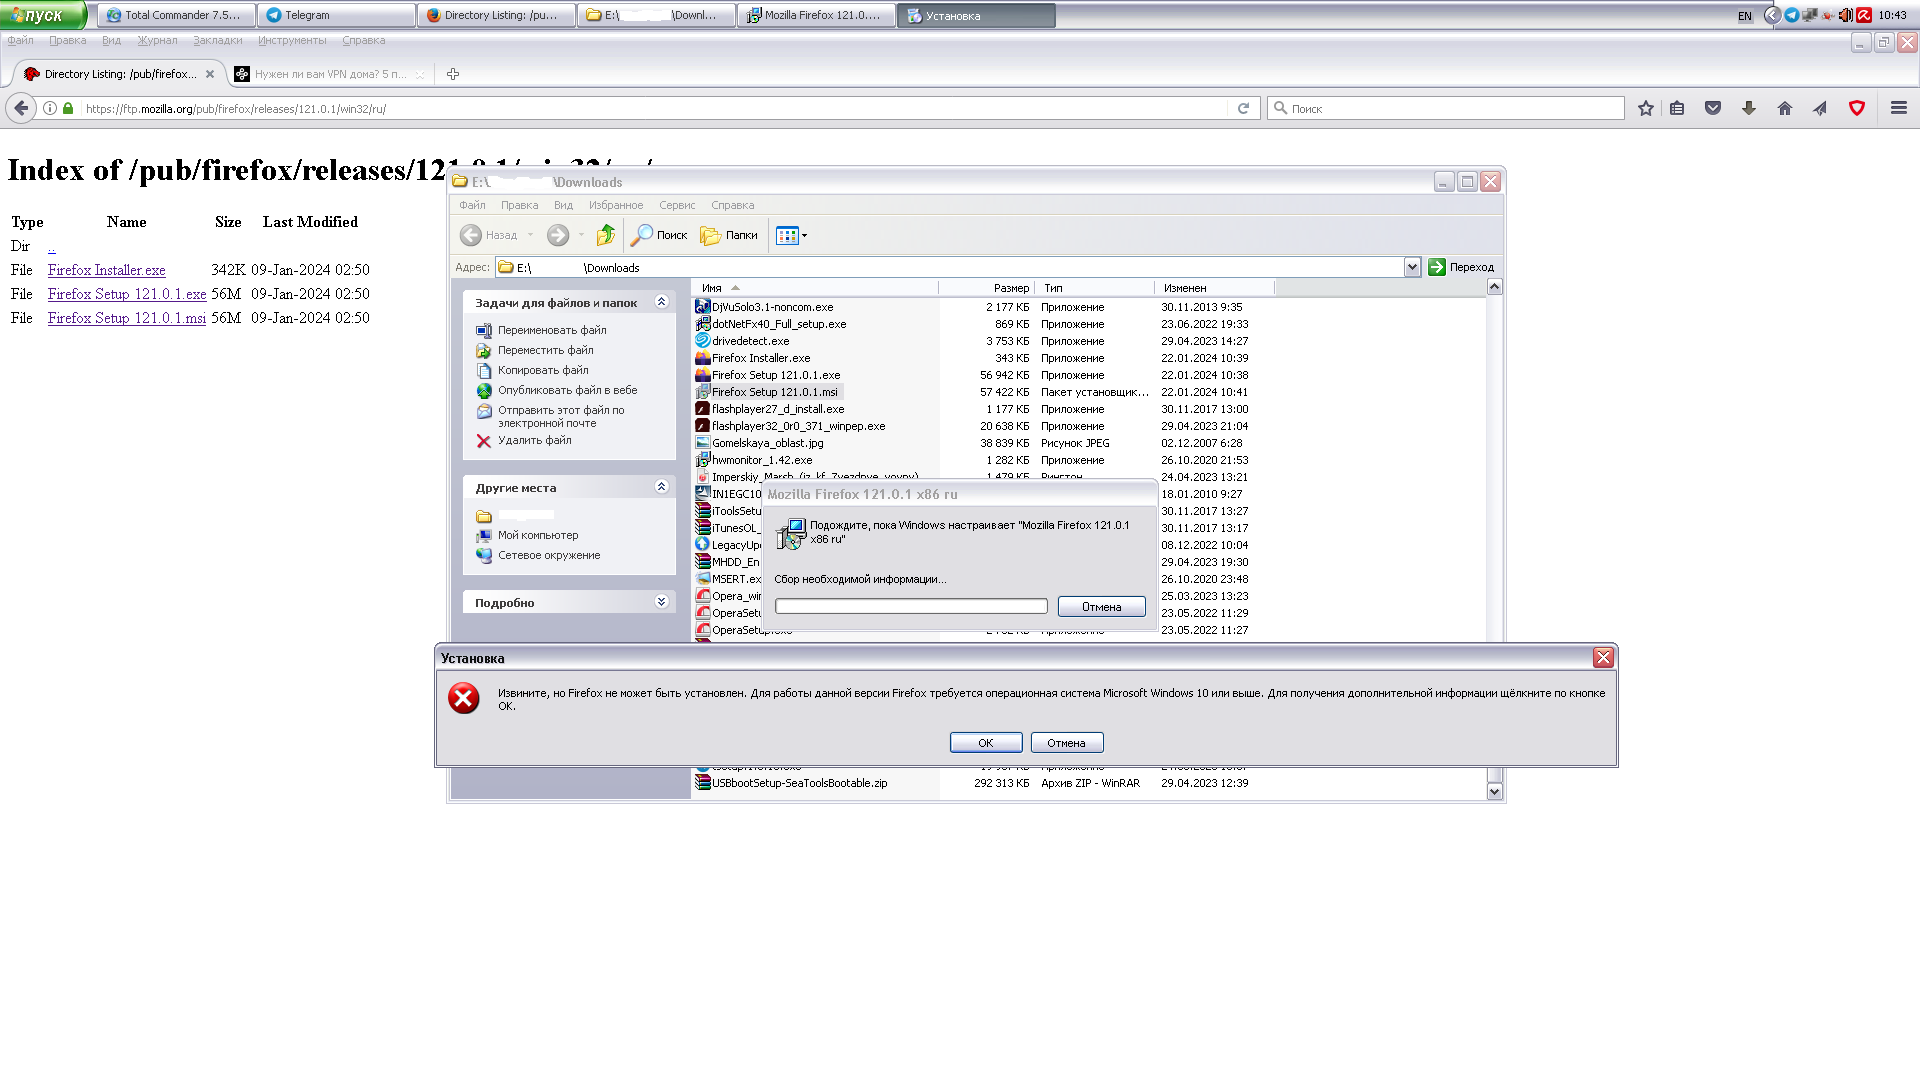Viewport: 1920px width, 1080px height.
Task: Collapse the 'Задачи для файлов и папок' panel
Action: coord(661,302)
